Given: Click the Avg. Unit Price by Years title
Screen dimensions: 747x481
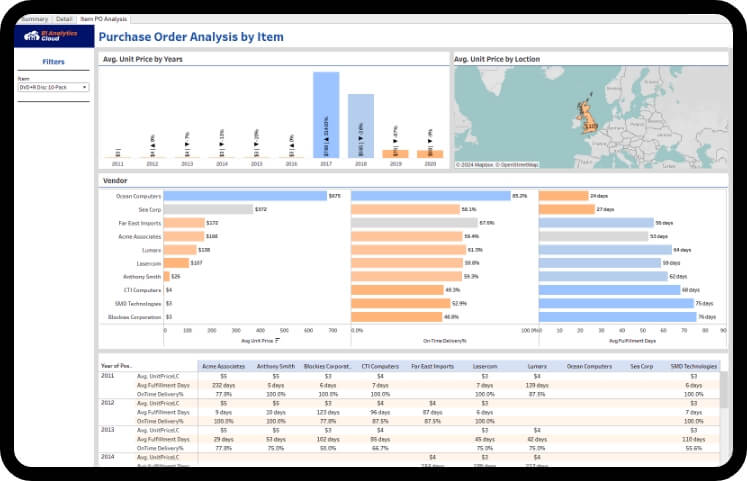Looking at the screenshot, I should click(x=143, y=59).
